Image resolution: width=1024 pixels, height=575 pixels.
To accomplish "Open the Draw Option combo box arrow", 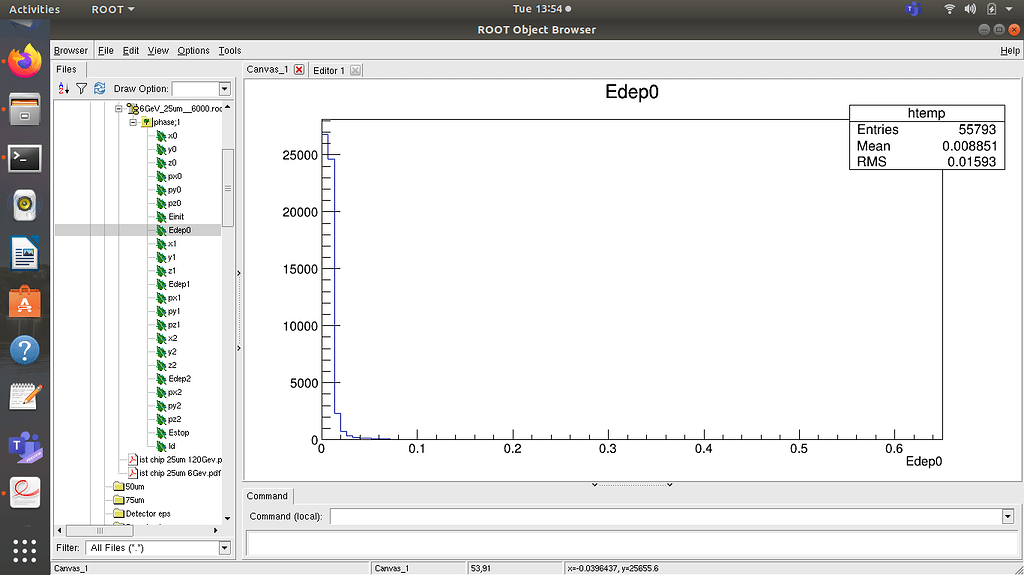I will click(x=225, y=89).
